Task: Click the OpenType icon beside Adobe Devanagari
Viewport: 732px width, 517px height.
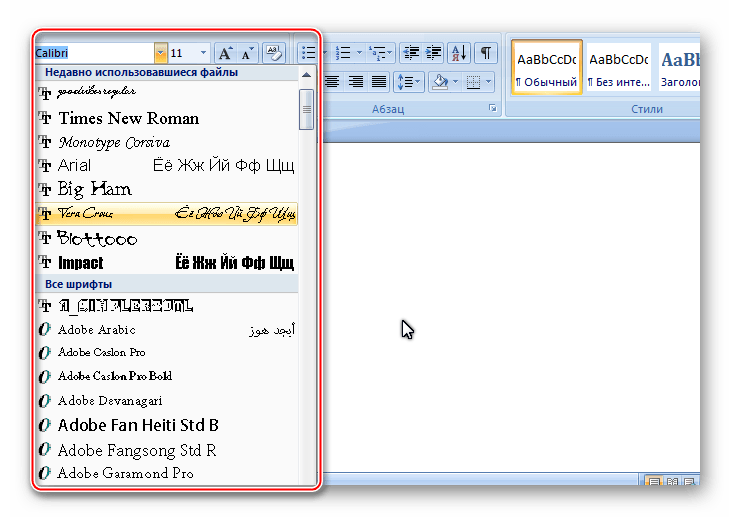Action: click(x=44, y=400)
